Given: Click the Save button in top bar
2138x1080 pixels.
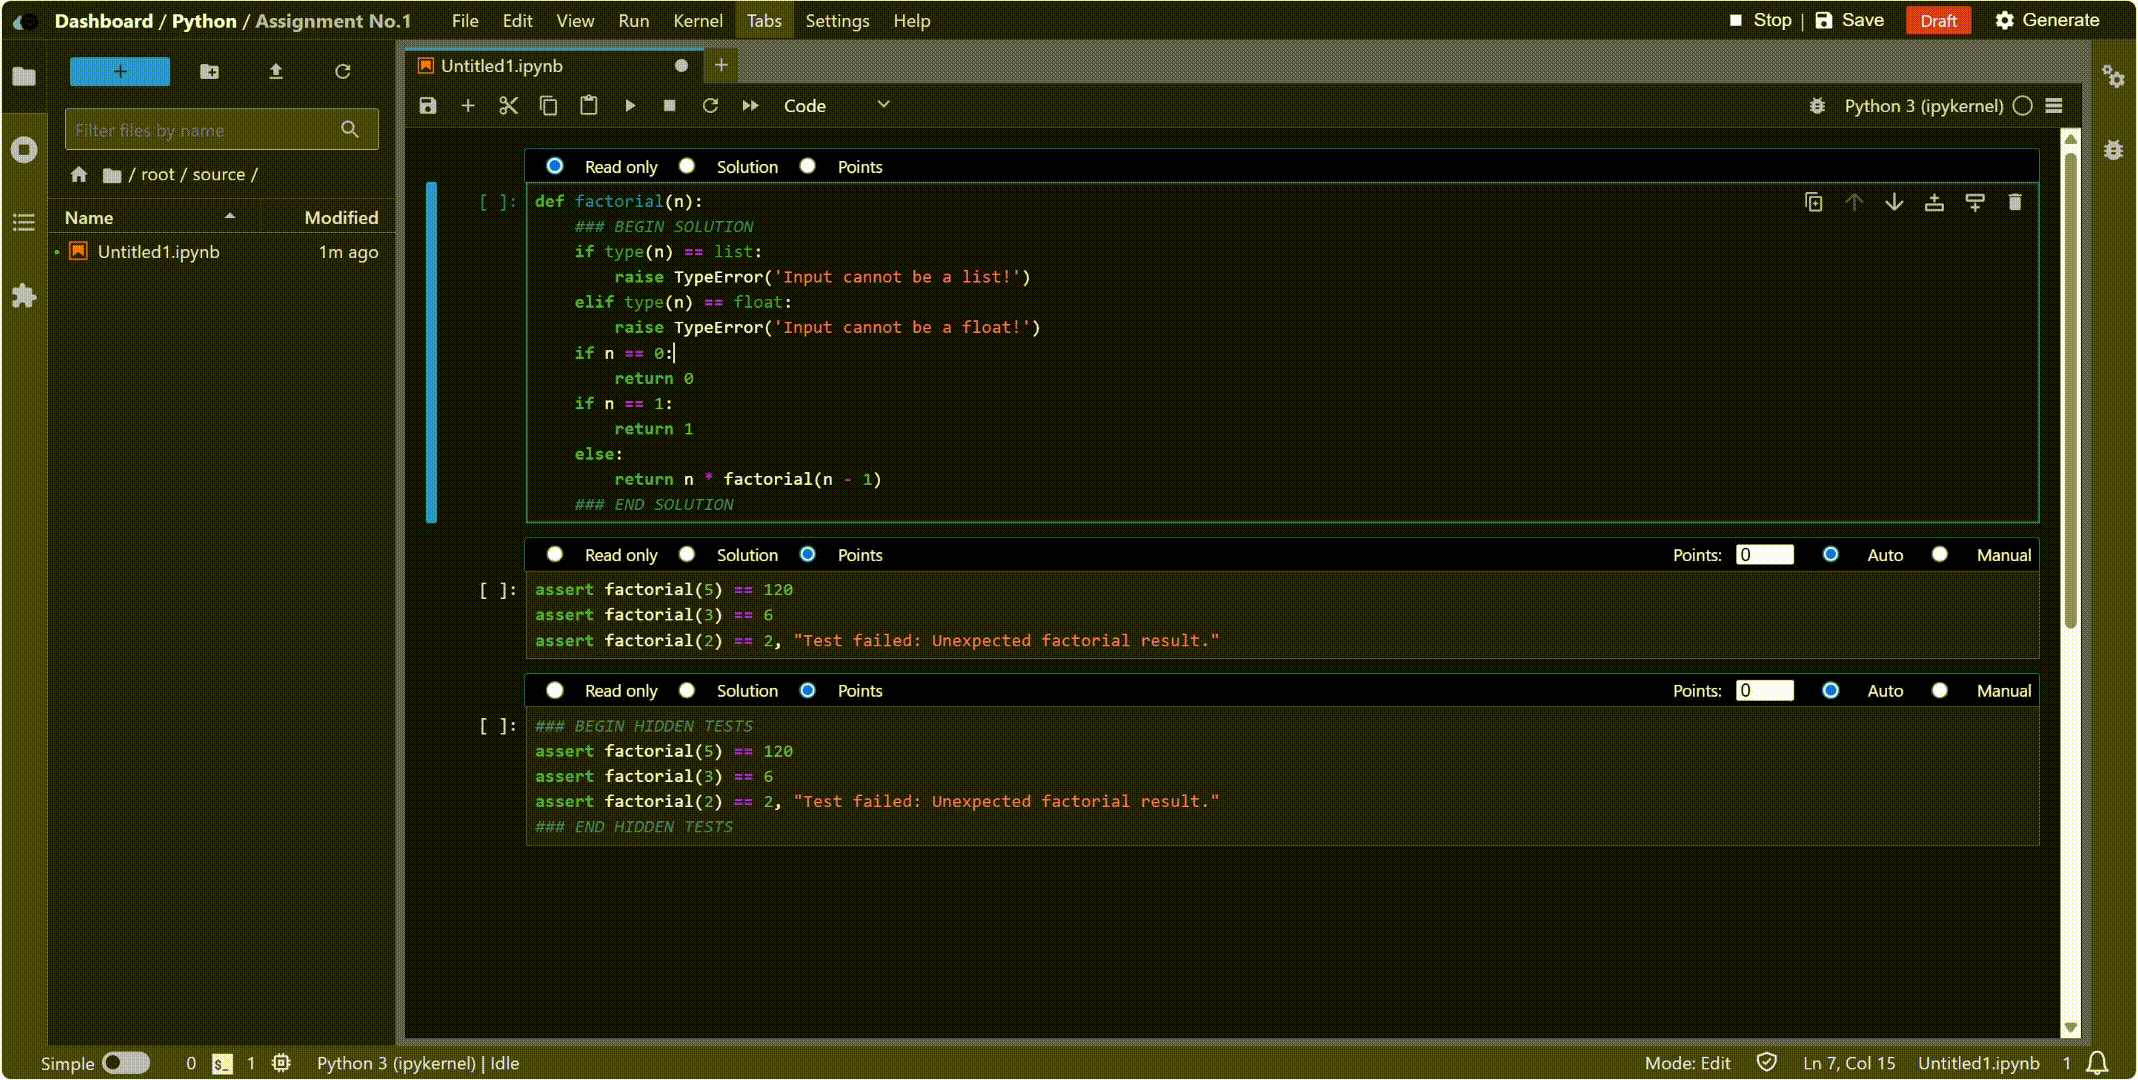Looking at the screenshot, I should (x=1850, y=20).
